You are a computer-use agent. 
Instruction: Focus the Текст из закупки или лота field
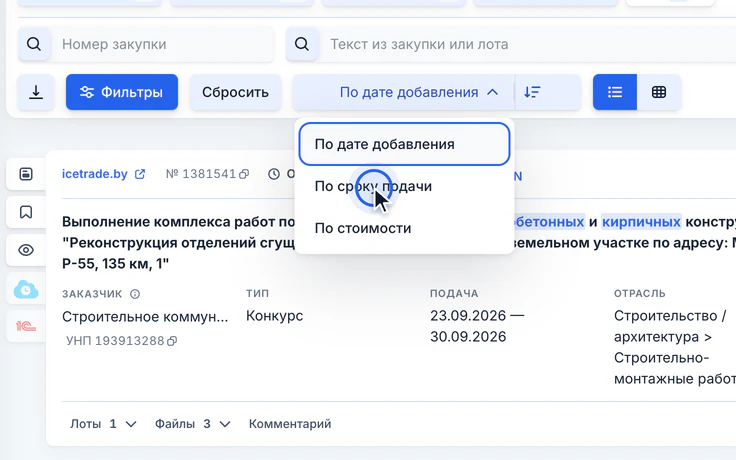click(527, 44)
